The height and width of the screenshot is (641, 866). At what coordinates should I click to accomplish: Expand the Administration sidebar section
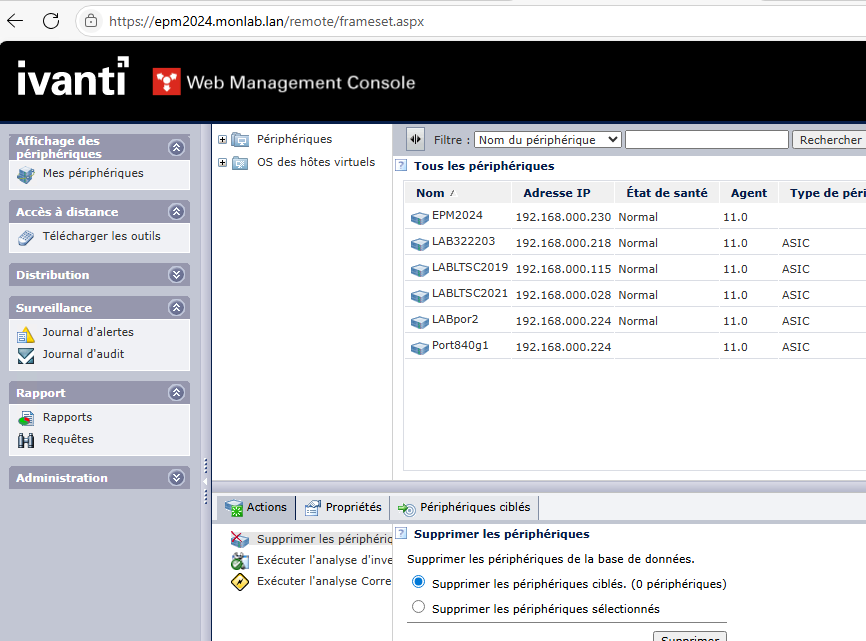click(177, 478)
